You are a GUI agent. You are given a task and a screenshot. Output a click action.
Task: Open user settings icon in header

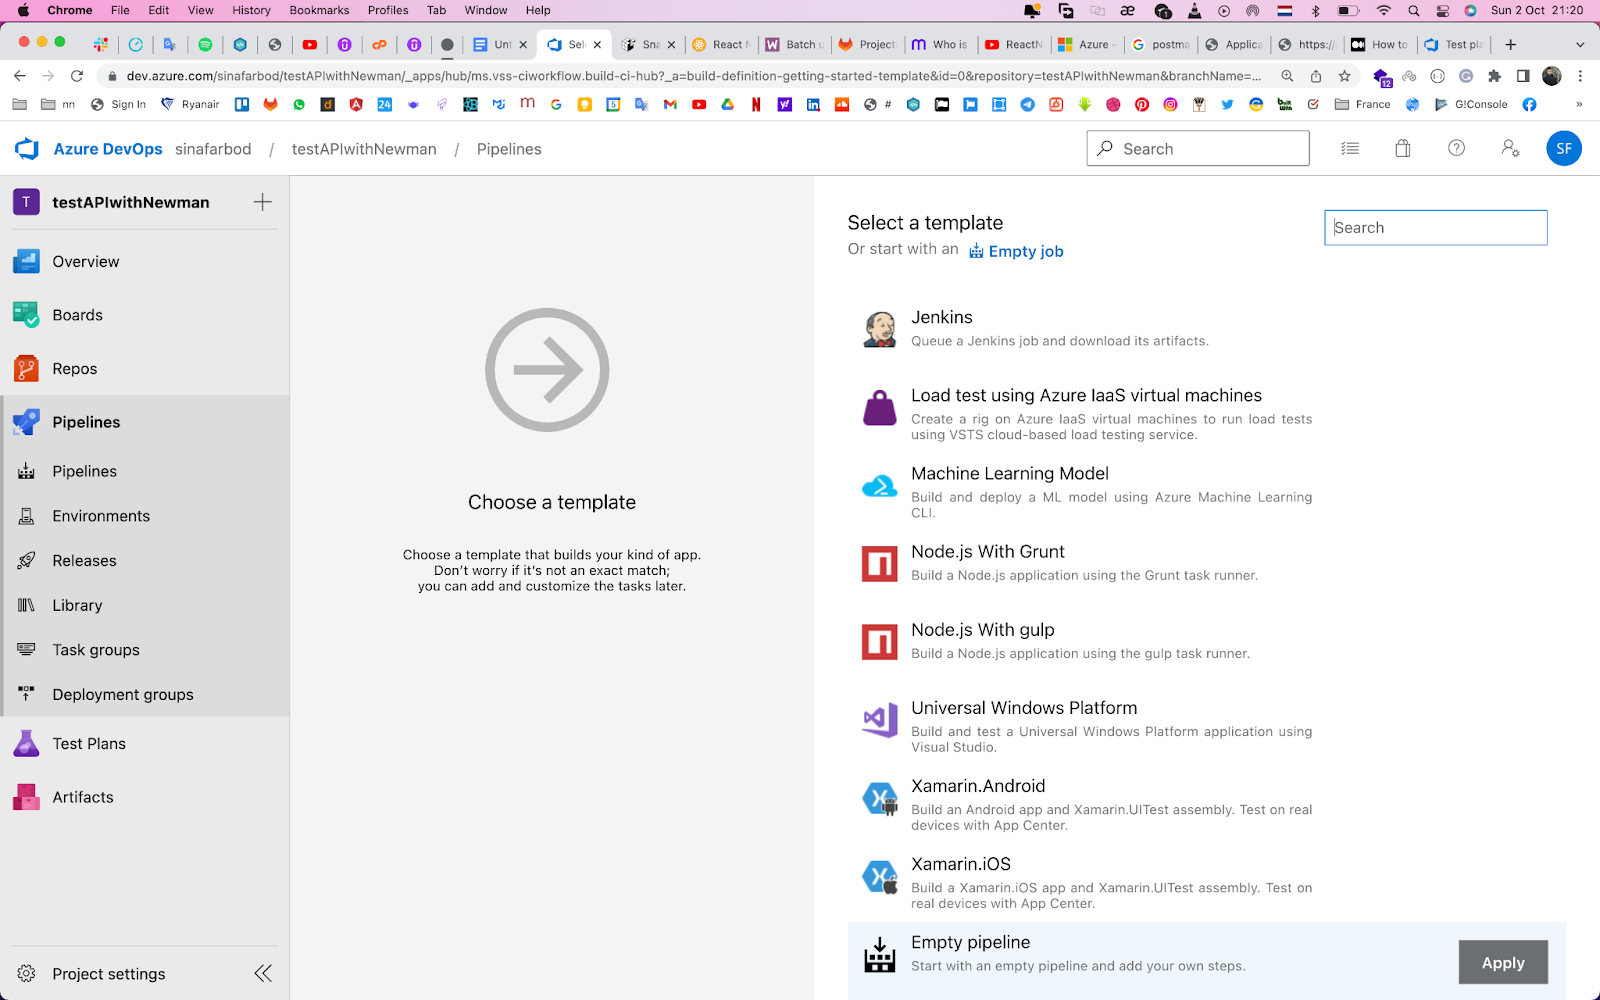[1510, 149]
